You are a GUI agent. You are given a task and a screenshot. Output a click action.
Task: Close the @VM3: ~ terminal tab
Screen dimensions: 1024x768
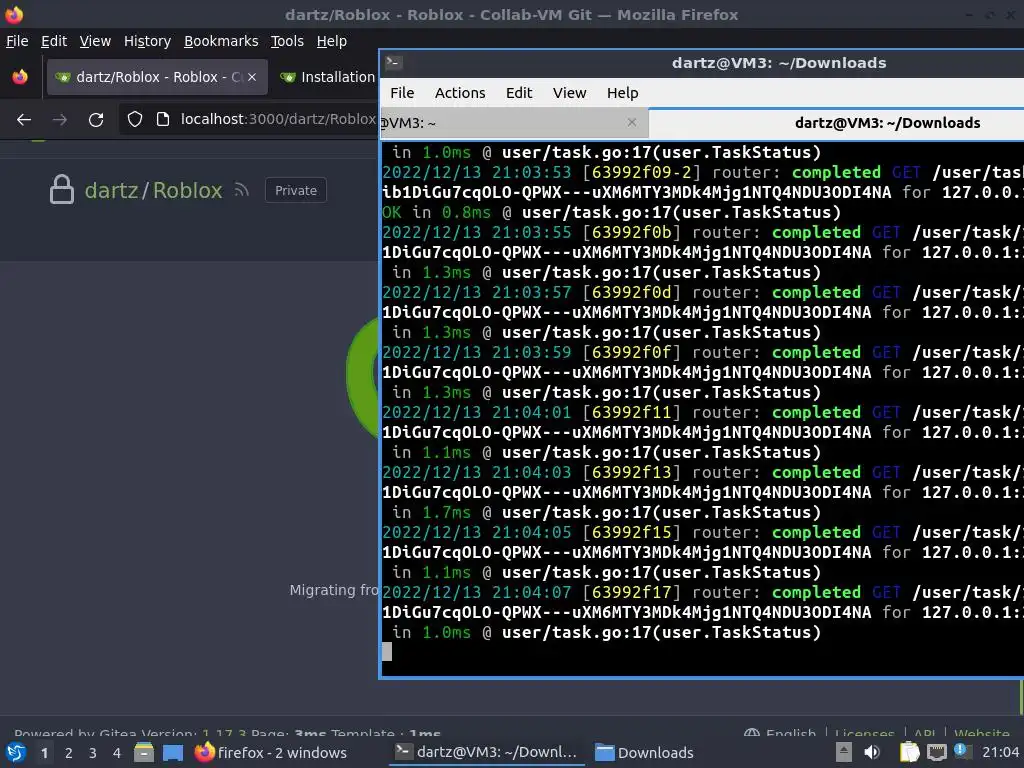[x=632, y=122]
